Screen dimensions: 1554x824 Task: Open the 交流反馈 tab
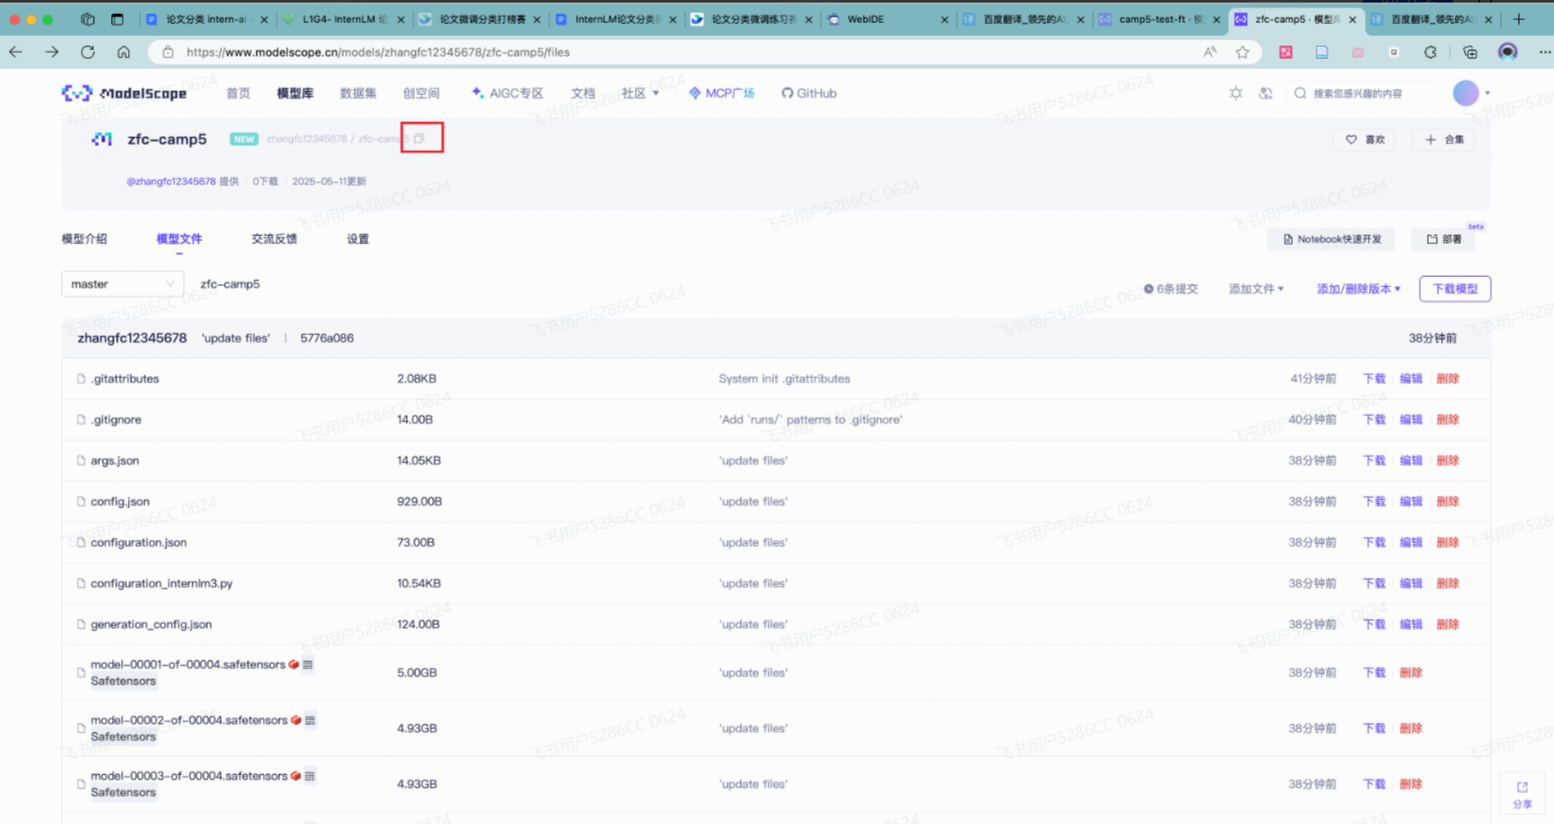click(274, 239)
